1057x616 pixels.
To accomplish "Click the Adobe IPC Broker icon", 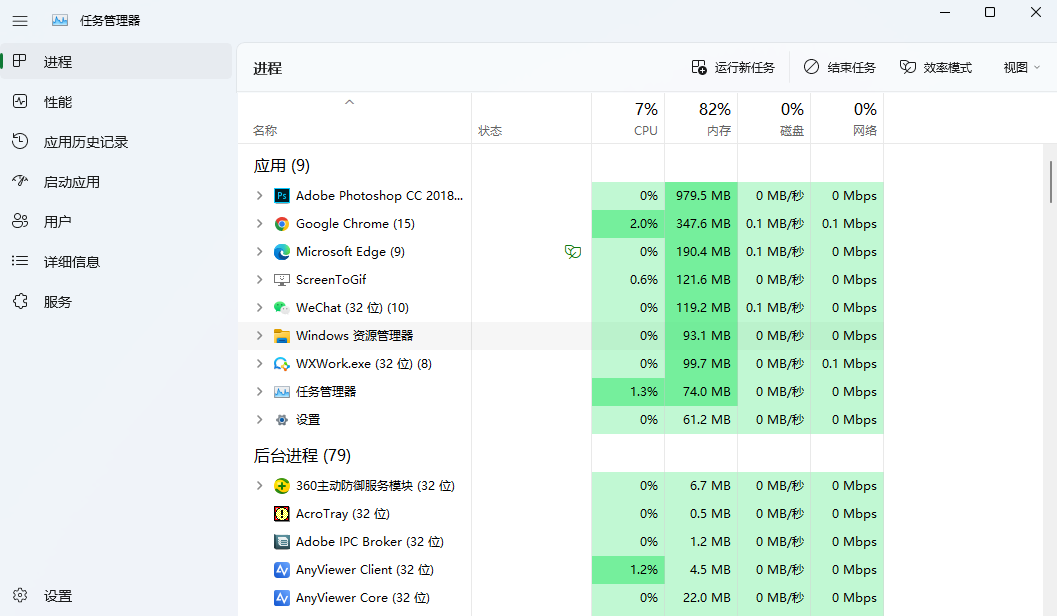I will coord(282,542).
